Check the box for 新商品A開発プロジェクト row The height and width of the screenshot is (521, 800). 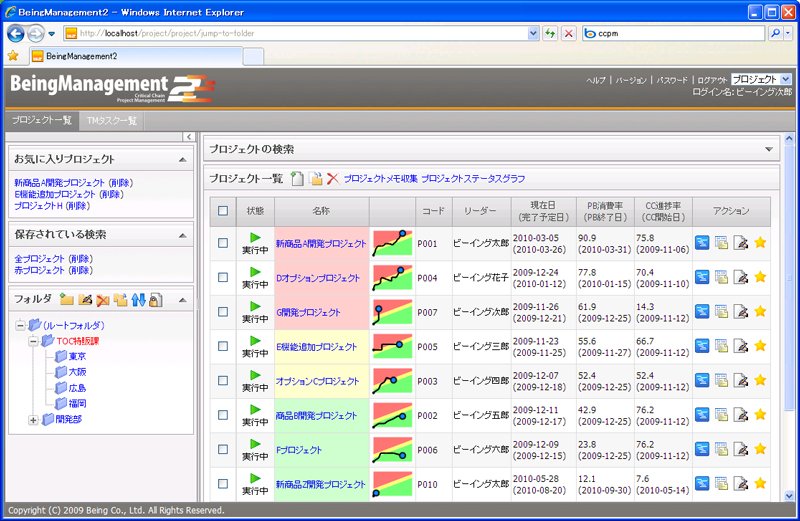[x=223, y=243]
